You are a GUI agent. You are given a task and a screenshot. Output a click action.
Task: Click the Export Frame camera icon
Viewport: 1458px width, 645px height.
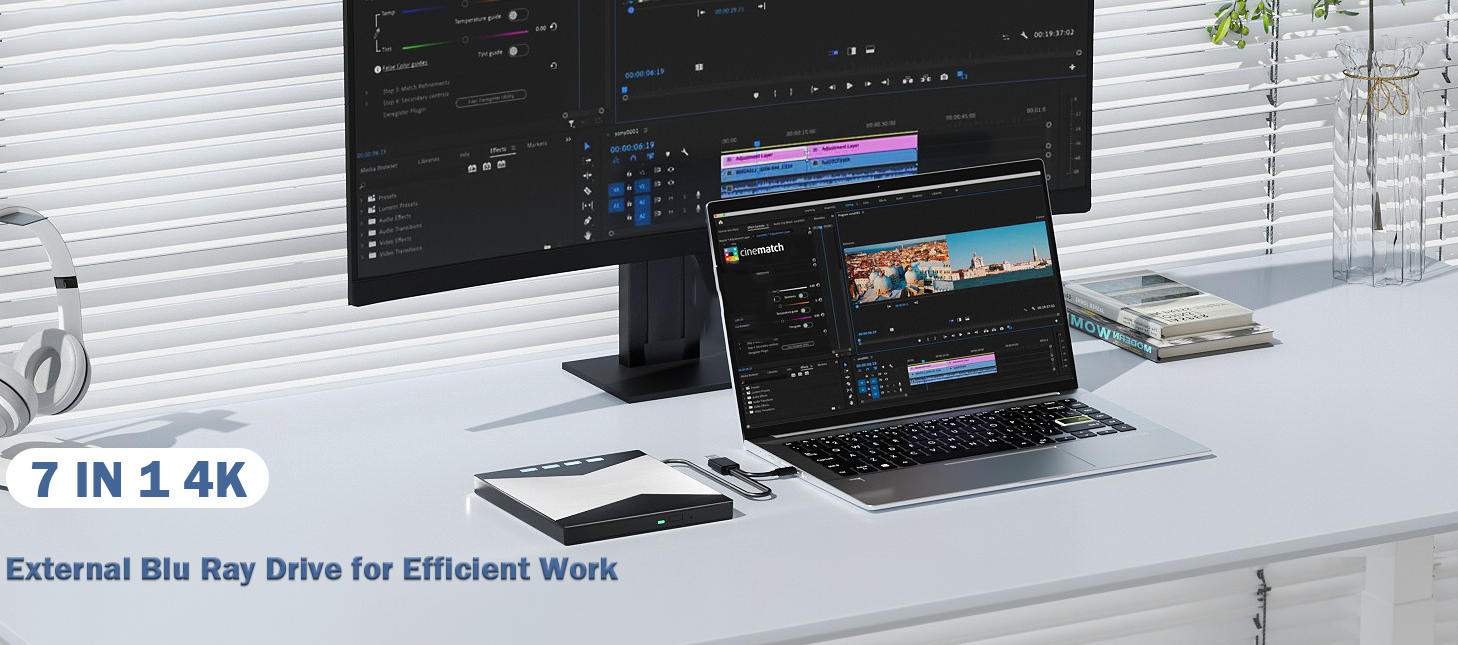(x=943, y=77)
